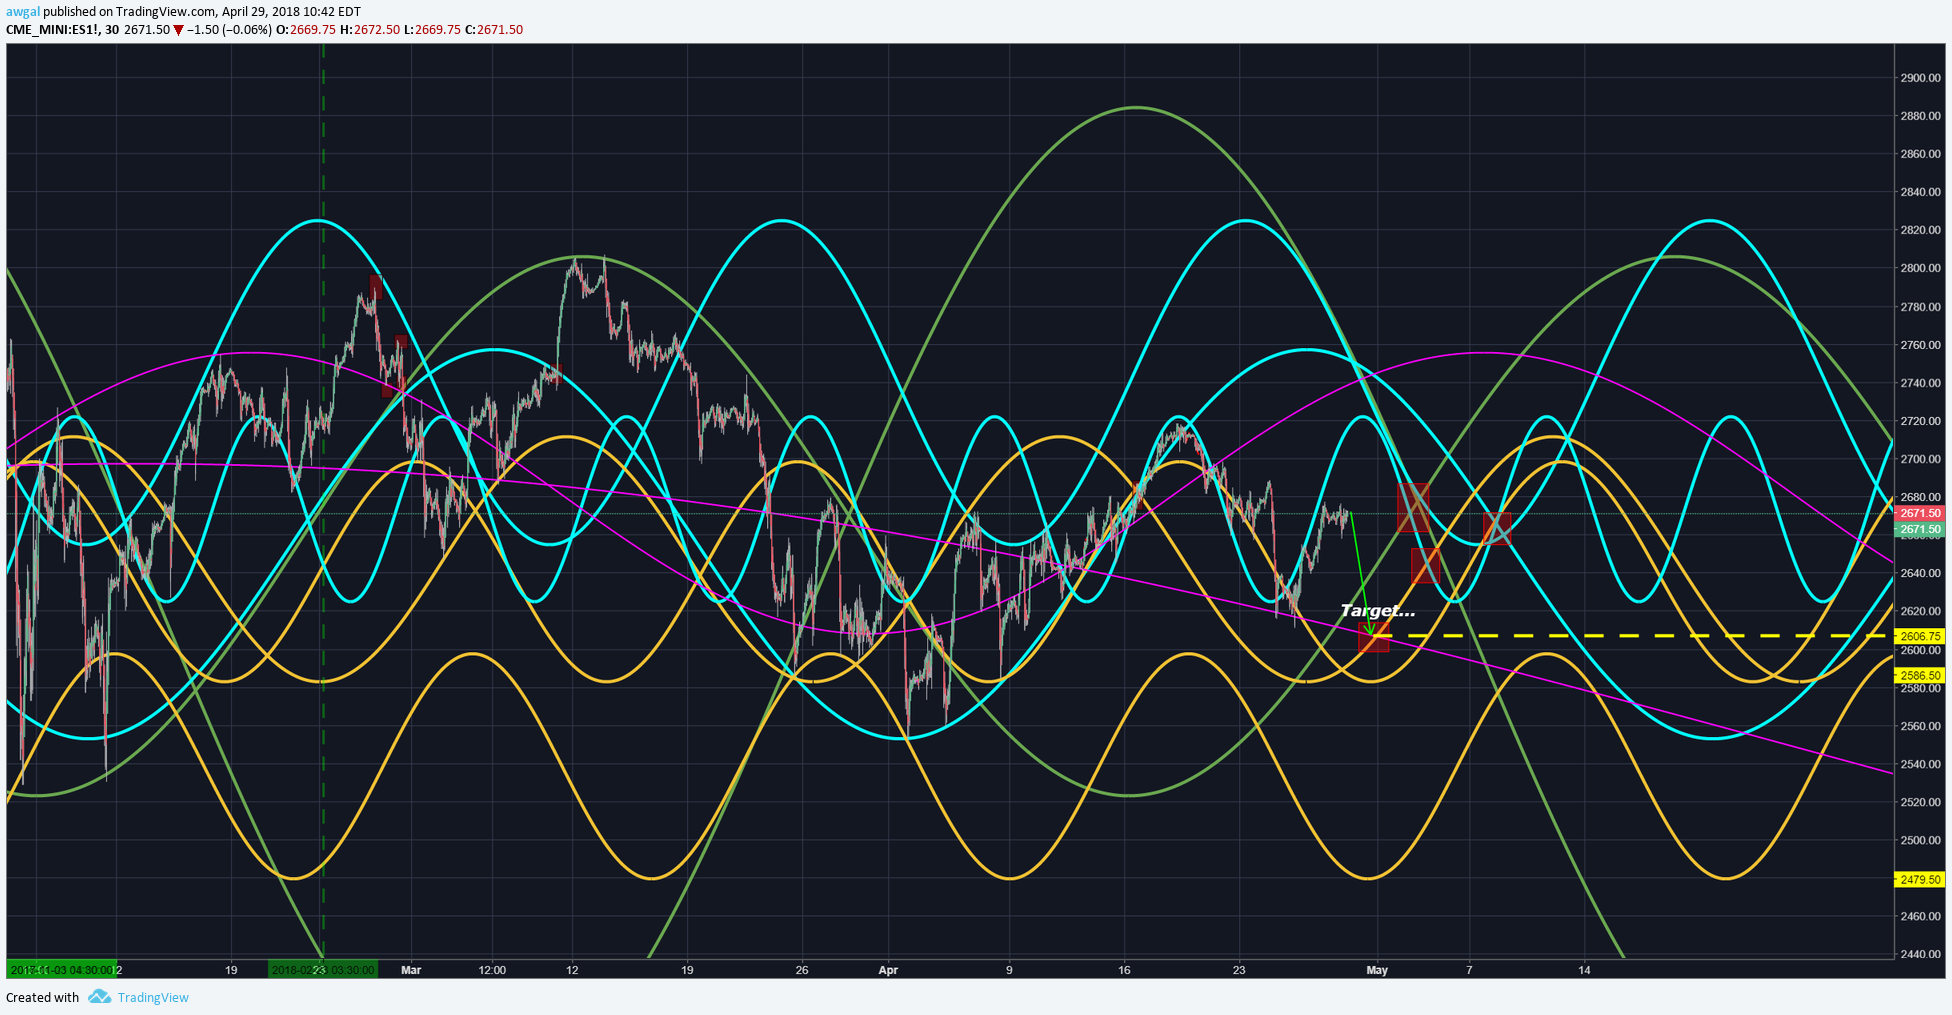Click the Created with caption text
This screenshot has width=1952, height=1015.
point(42,997)
